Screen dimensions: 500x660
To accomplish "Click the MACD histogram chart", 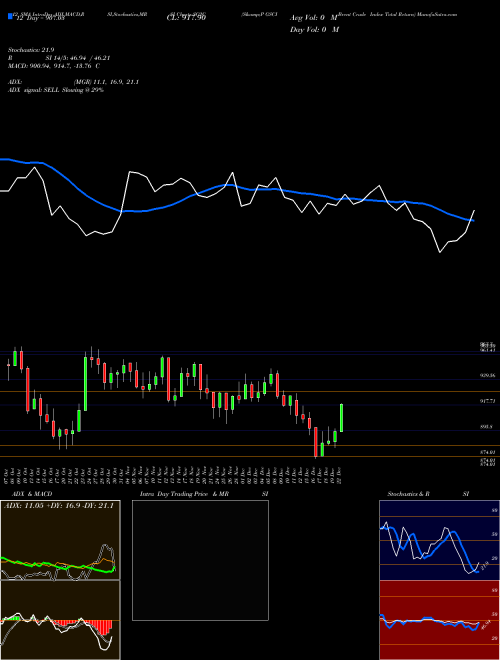I will (60, 620).
